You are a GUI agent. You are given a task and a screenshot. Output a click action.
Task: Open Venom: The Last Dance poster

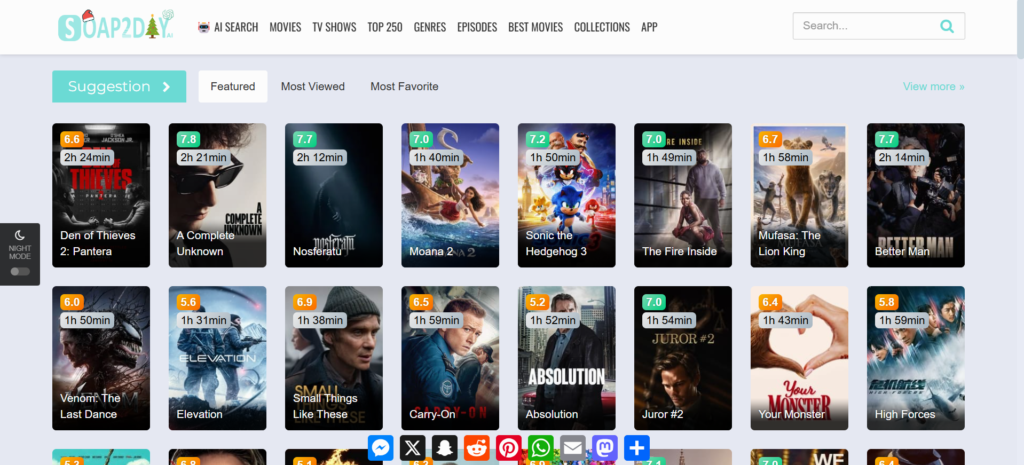(x=101, y=358)
